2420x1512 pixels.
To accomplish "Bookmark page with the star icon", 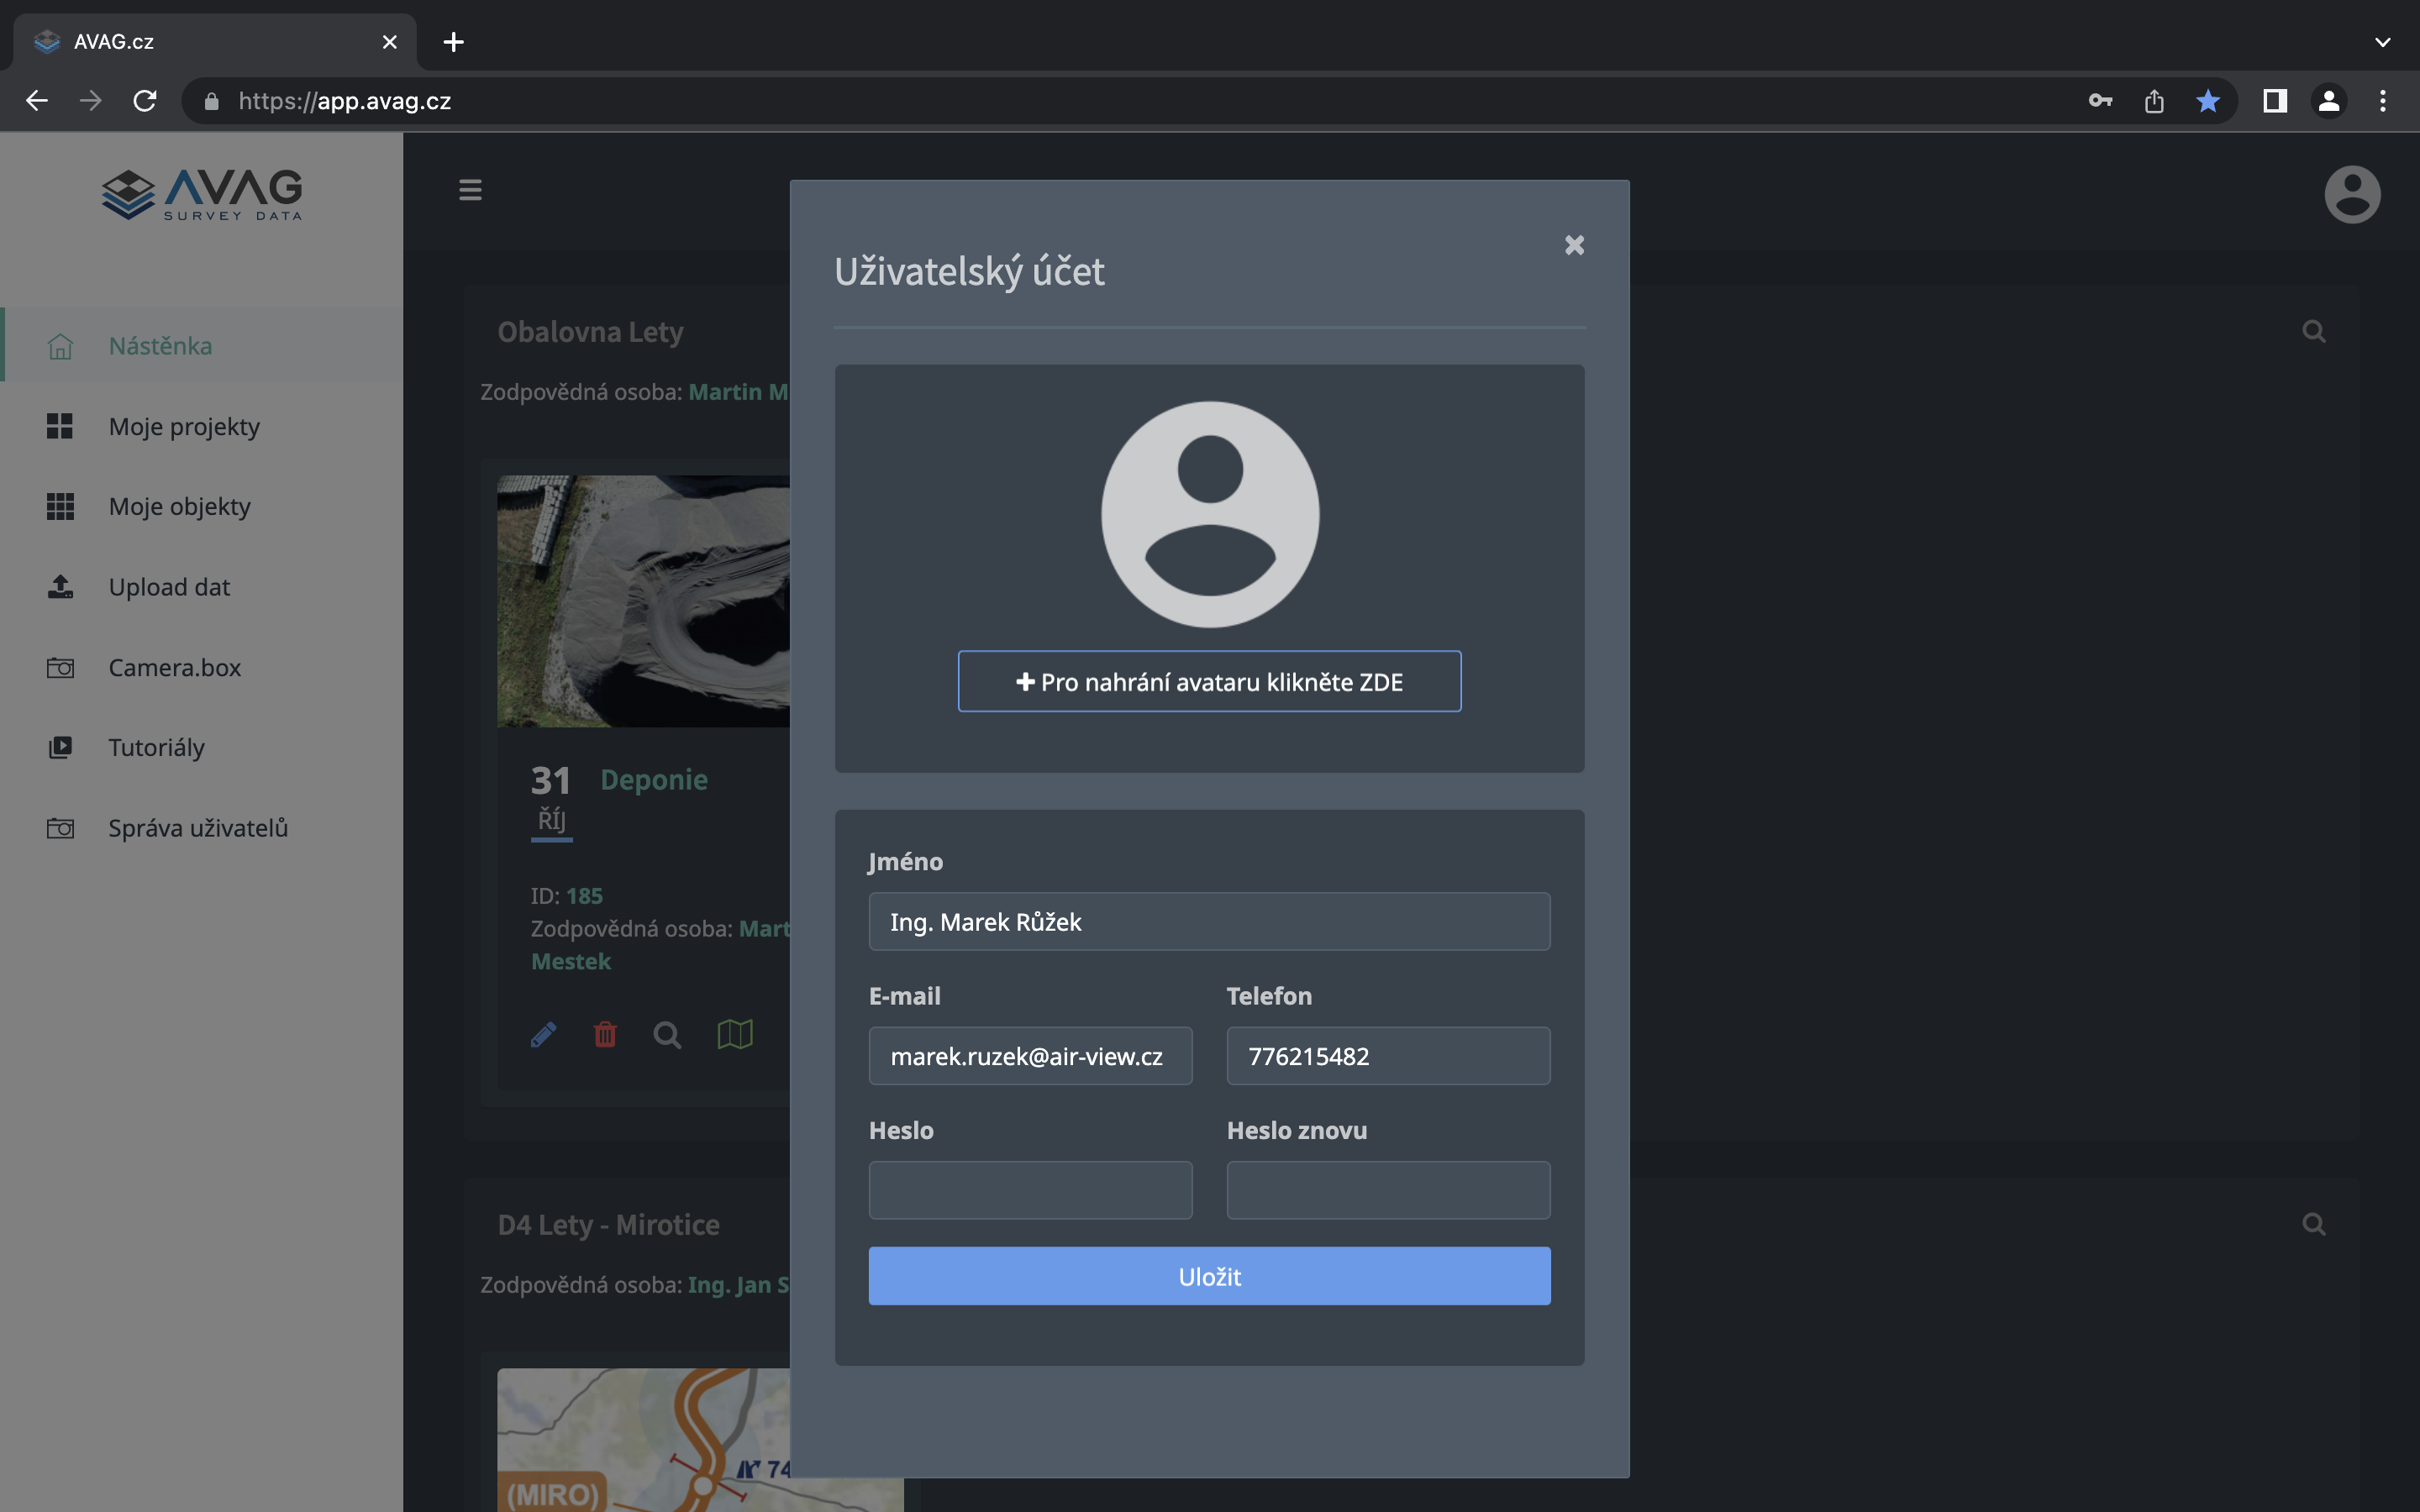I will coord(2208,101).
